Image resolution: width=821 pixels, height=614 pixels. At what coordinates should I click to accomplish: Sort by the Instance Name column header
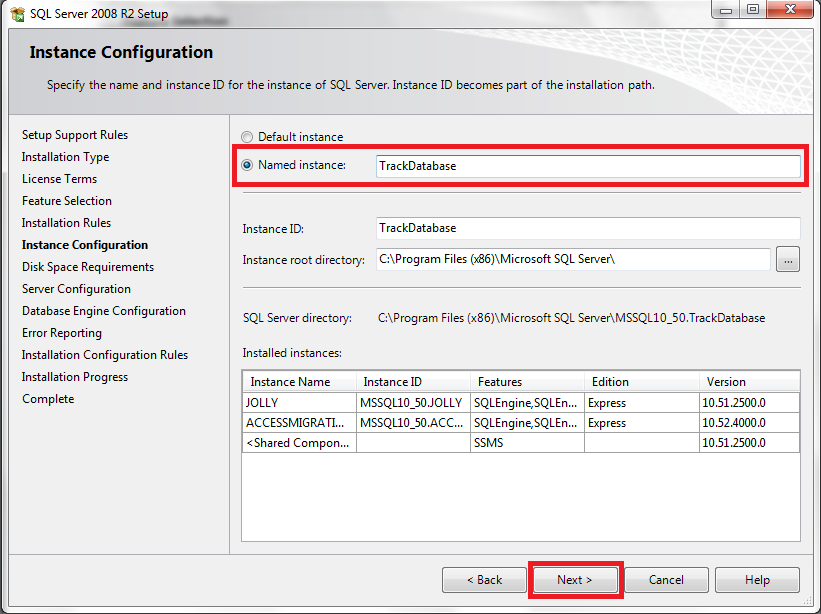pyautogui.click(x=299, y=382)
